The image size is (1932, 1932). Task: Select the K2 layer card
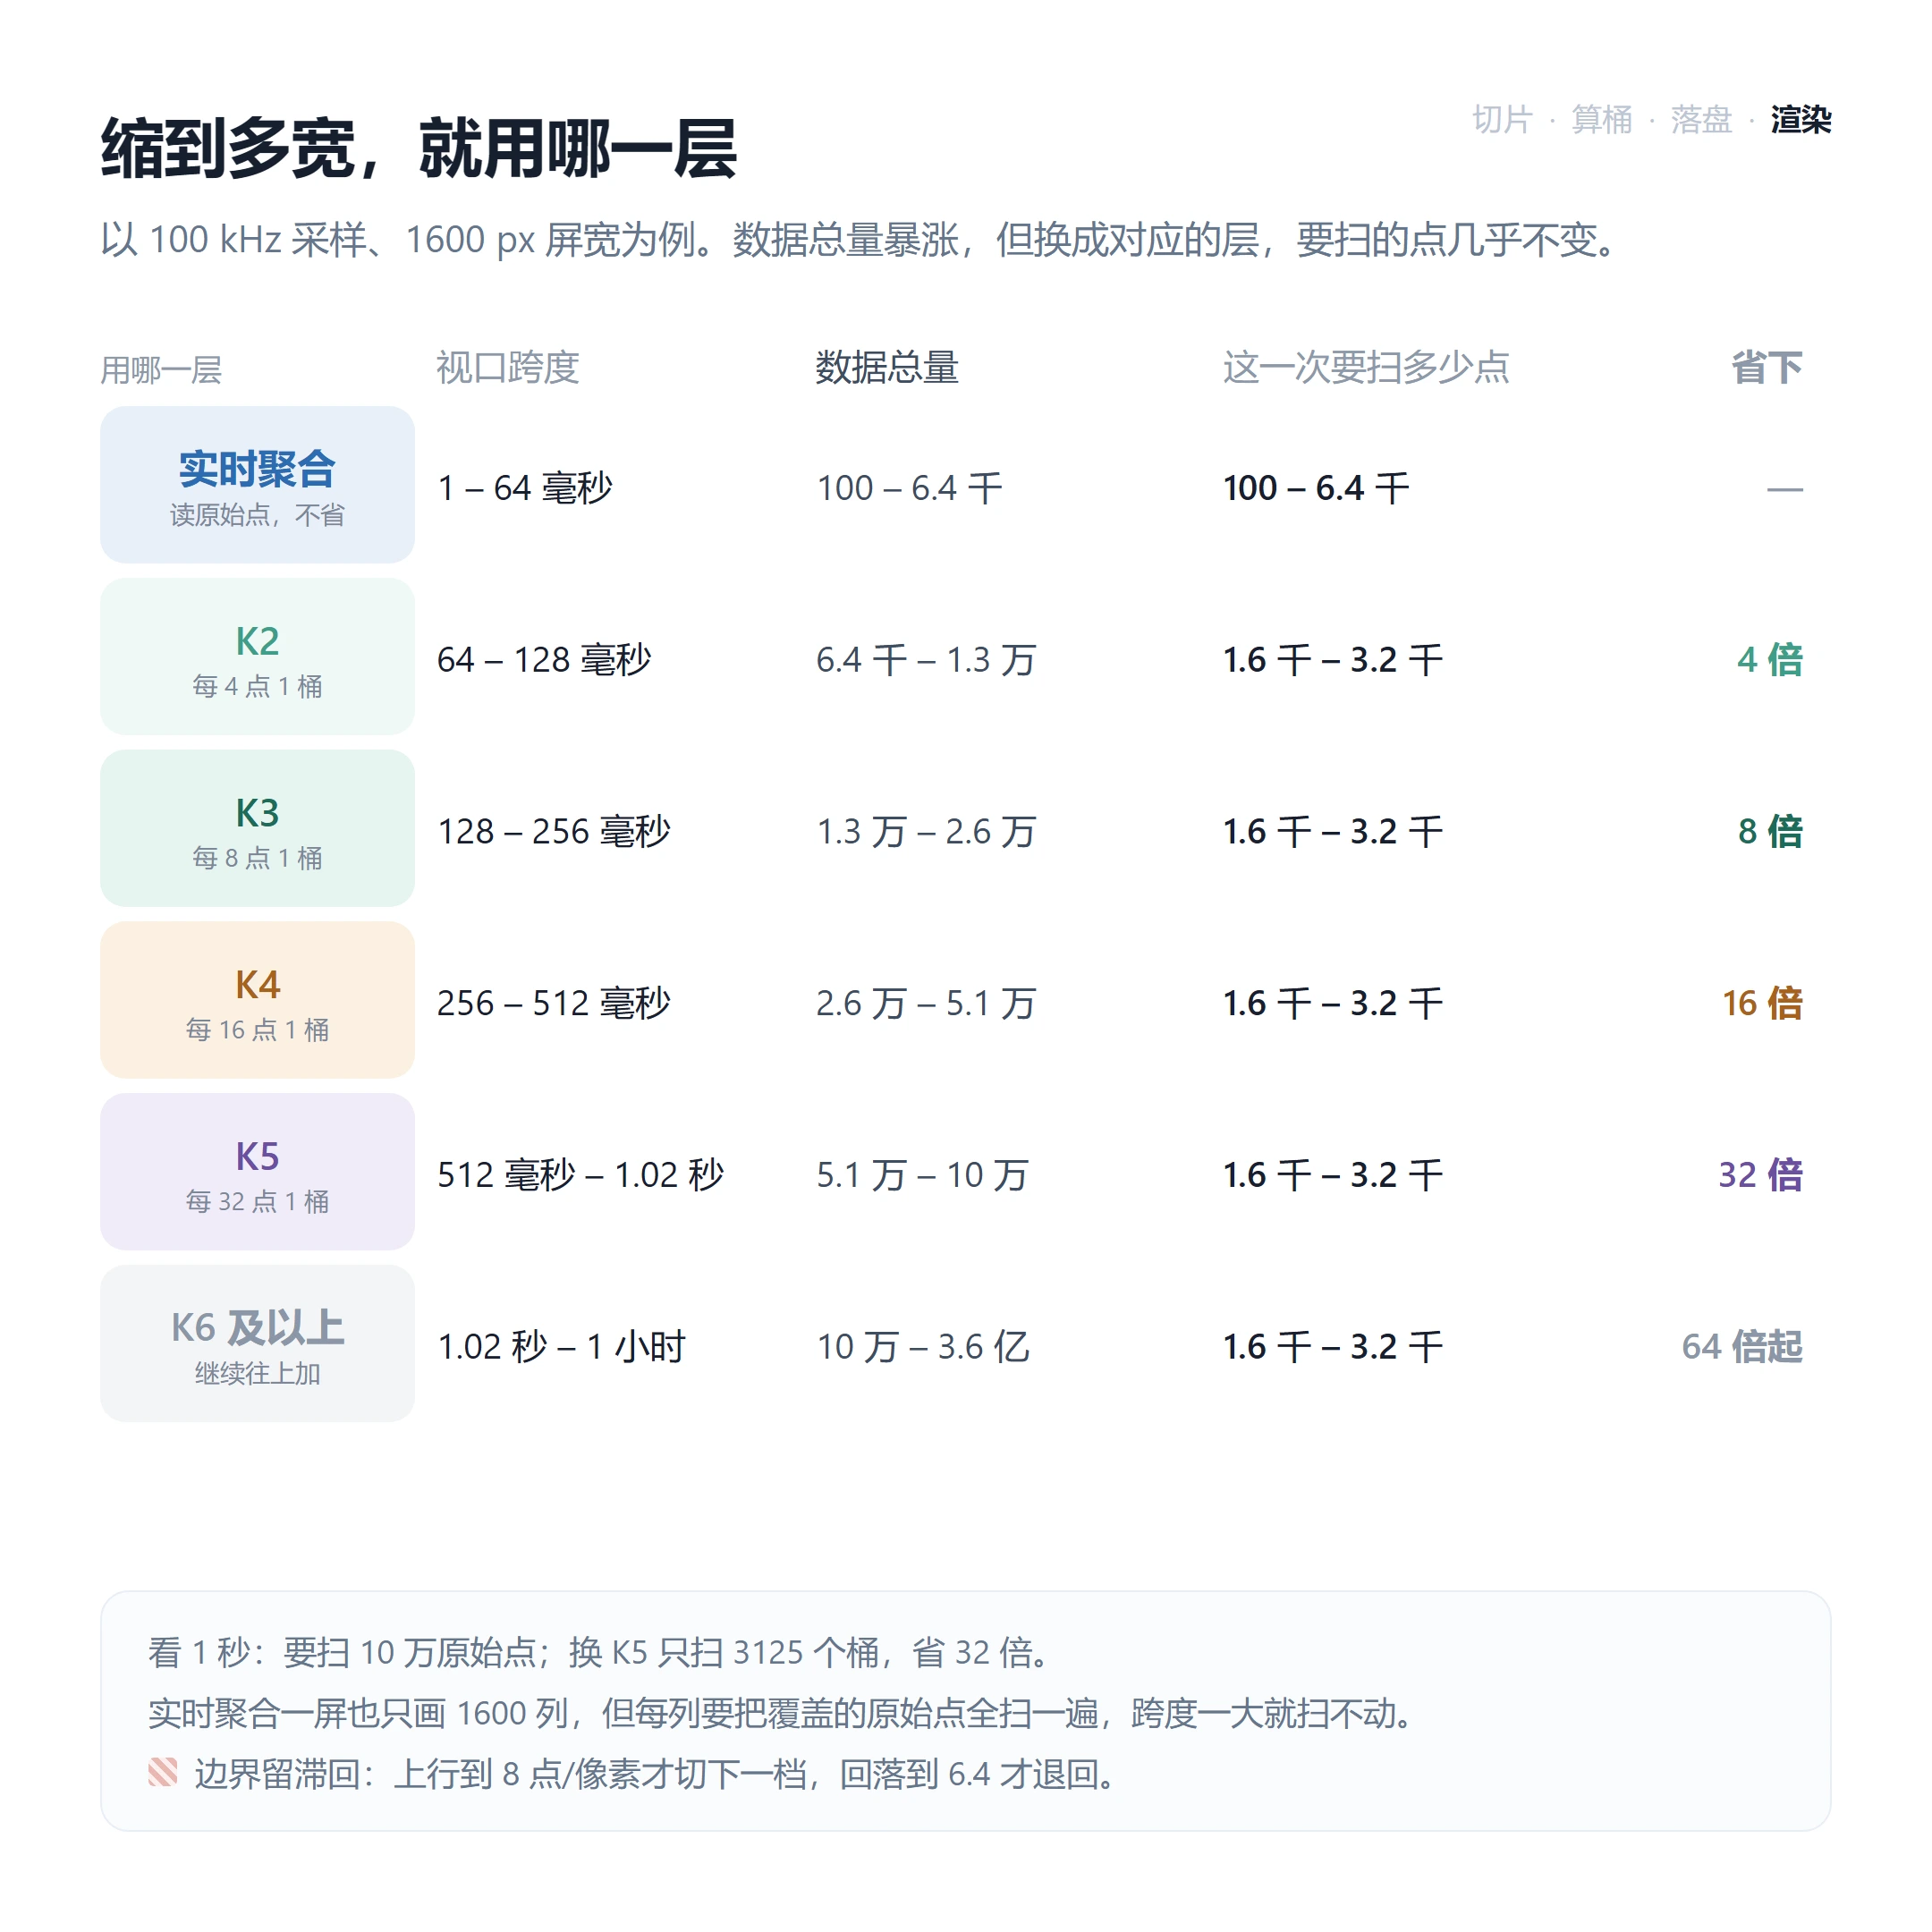(257, 656)
